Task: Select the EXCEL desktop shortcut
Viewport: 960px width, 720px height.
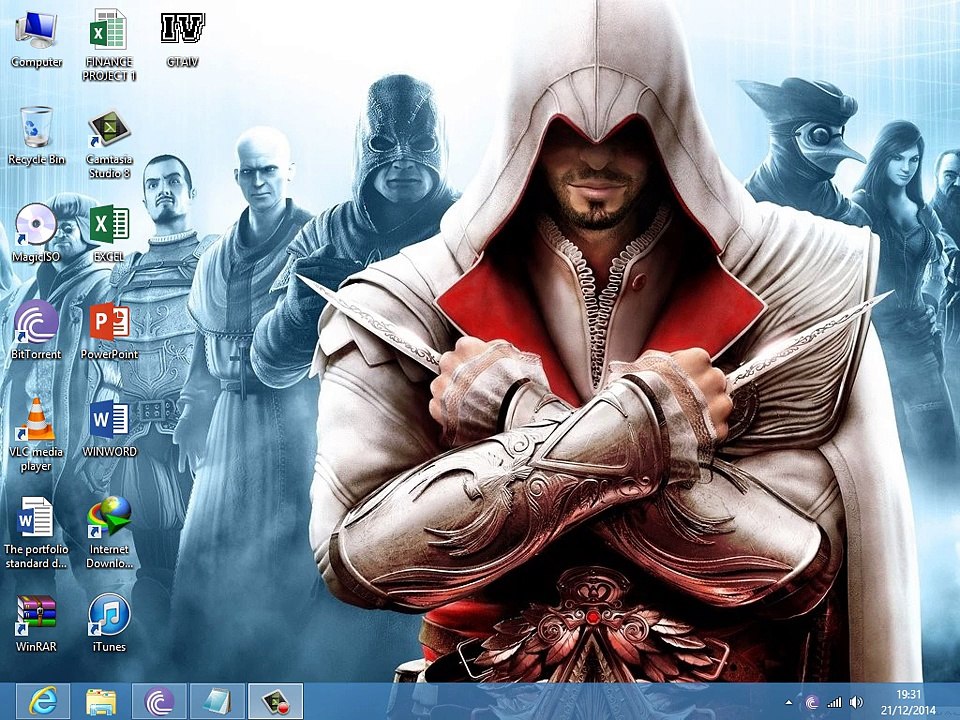Action: [109, 234]
